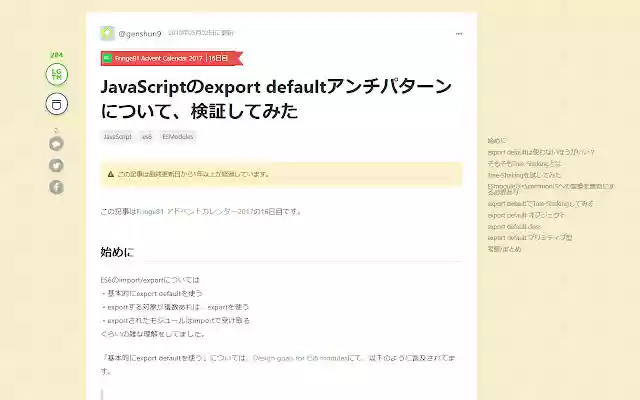
Task: Jump to 'export default class' in the contents
Action: pos(514,227)
